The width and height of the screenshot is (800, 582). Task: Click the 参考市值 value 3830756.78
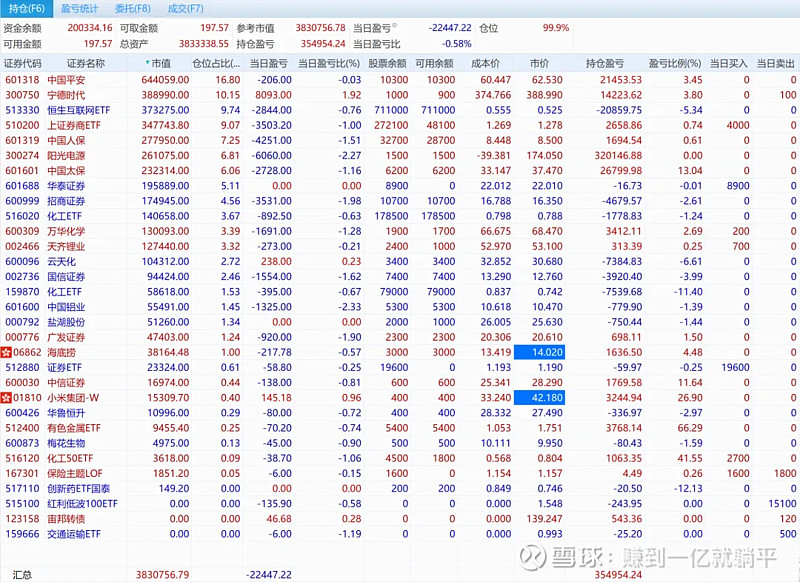[x=320, y=28]
